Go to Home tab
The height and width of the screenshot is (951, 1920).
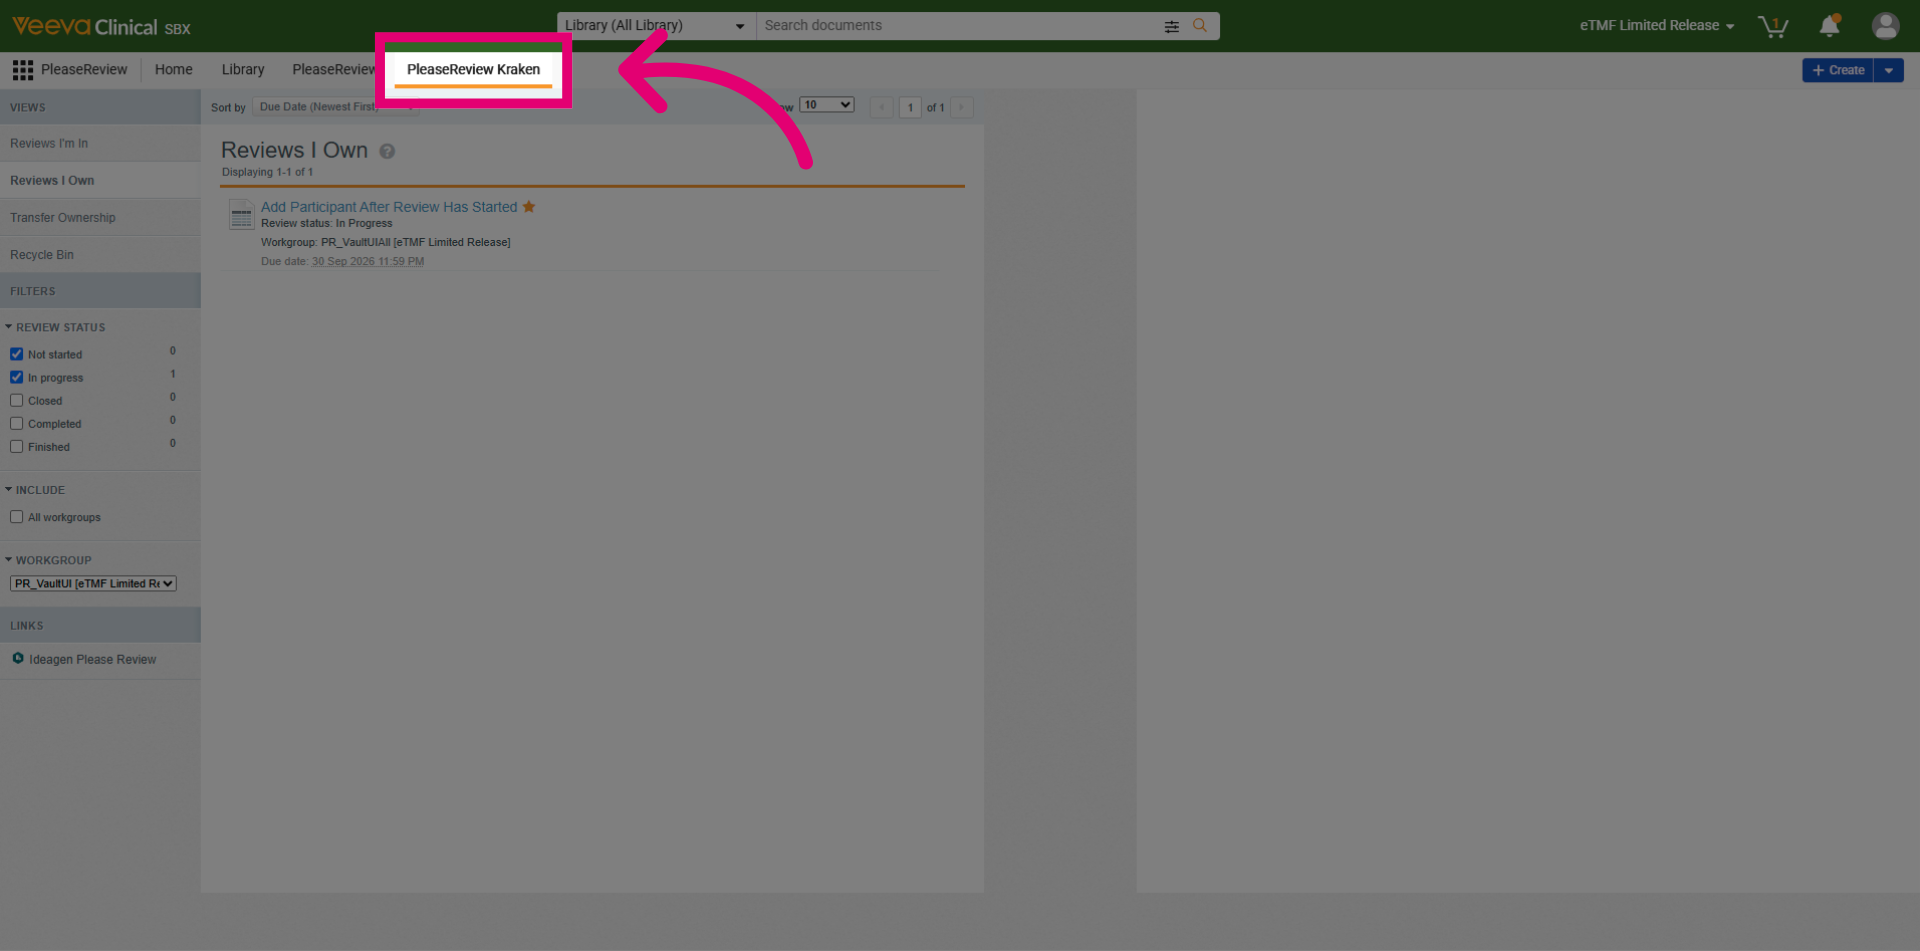click(174, 70)
